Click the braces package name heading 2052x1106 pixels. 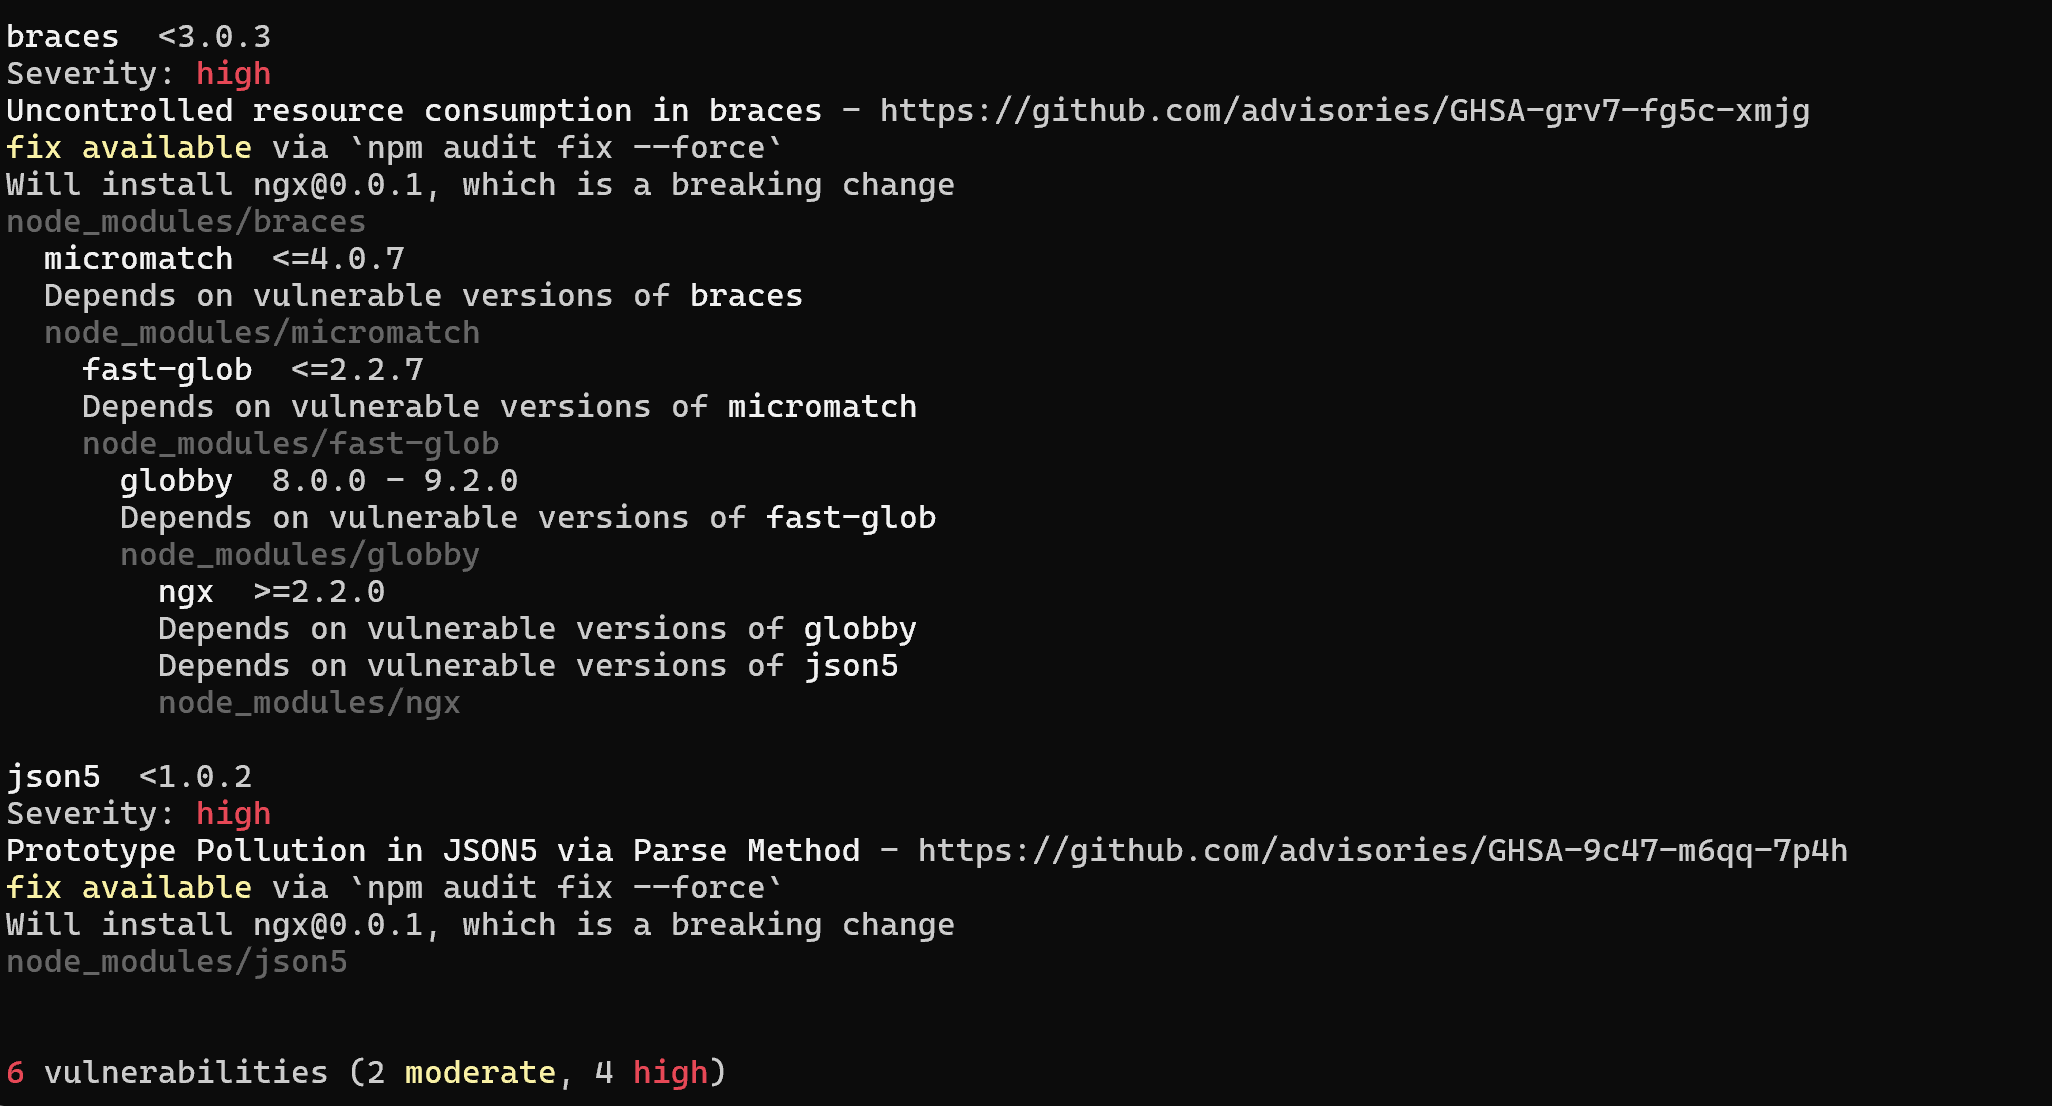point(62,37)
